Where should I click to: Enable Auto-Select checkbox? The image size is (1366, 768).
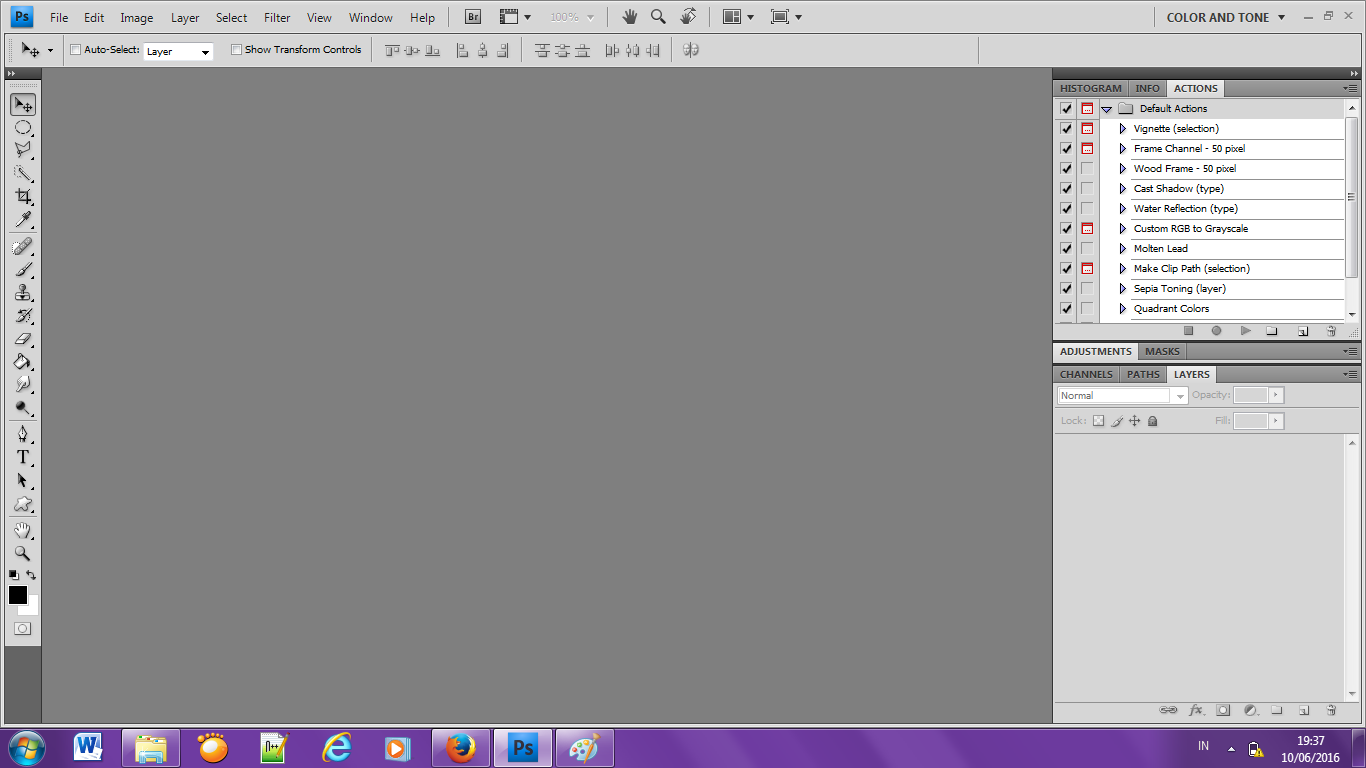75,49
